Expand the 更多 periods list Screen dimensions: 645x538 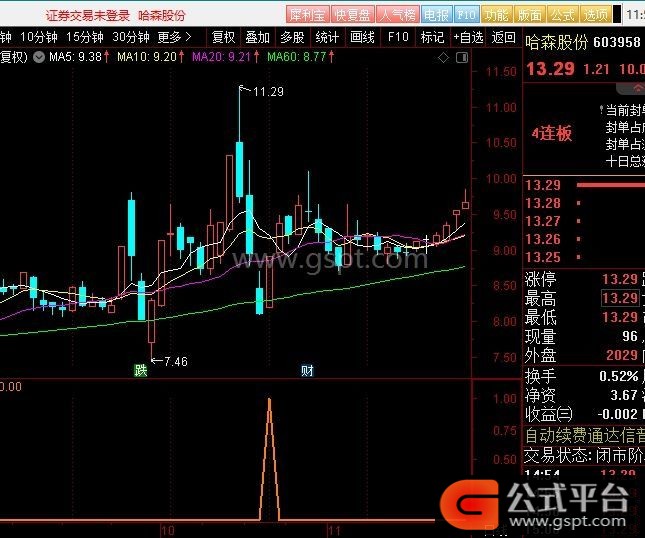coord(175,37)
